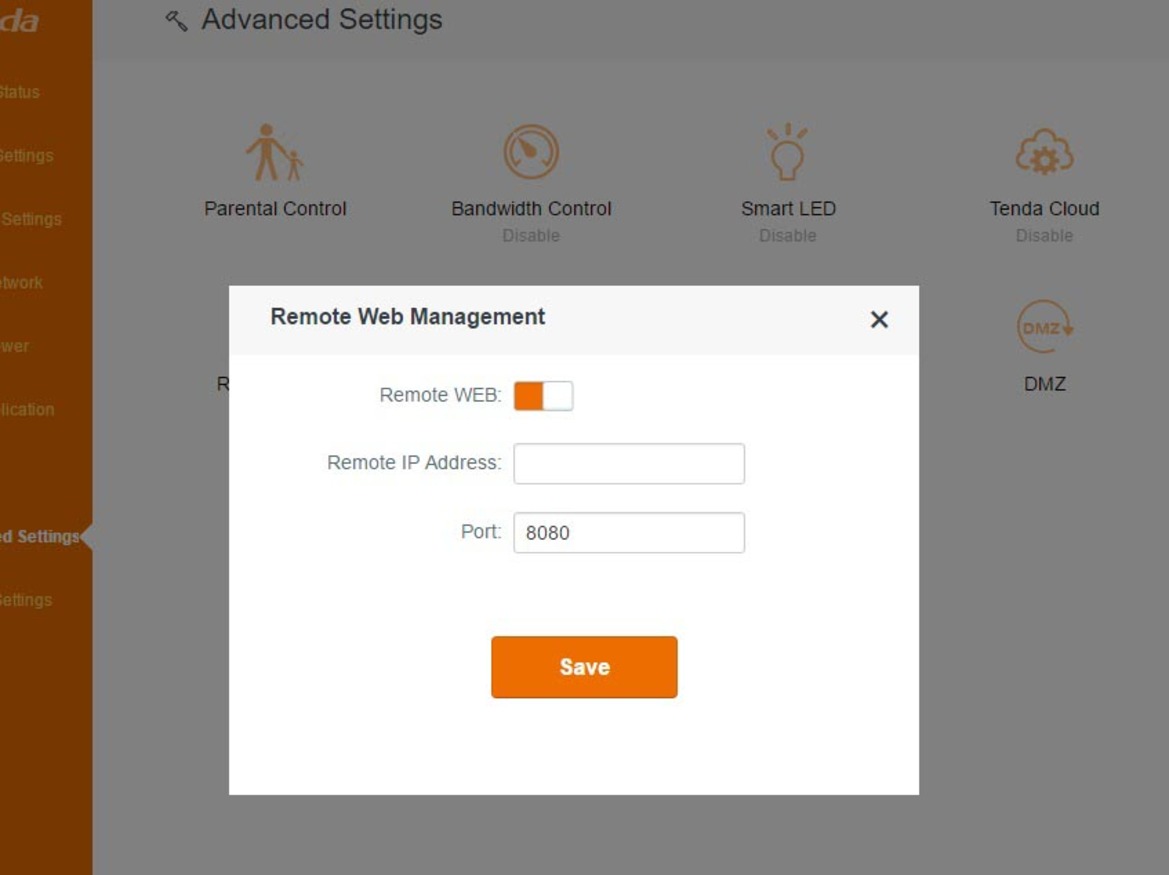Open the Parental Control icon
1169x875 pixels.
pyautogui.click(x=274, y=153)
